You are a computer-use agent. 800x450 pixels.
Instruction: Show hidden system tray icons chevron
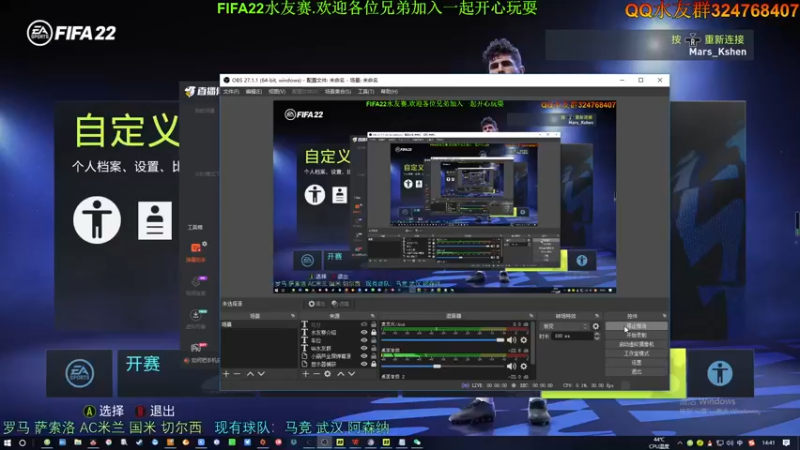680,443
